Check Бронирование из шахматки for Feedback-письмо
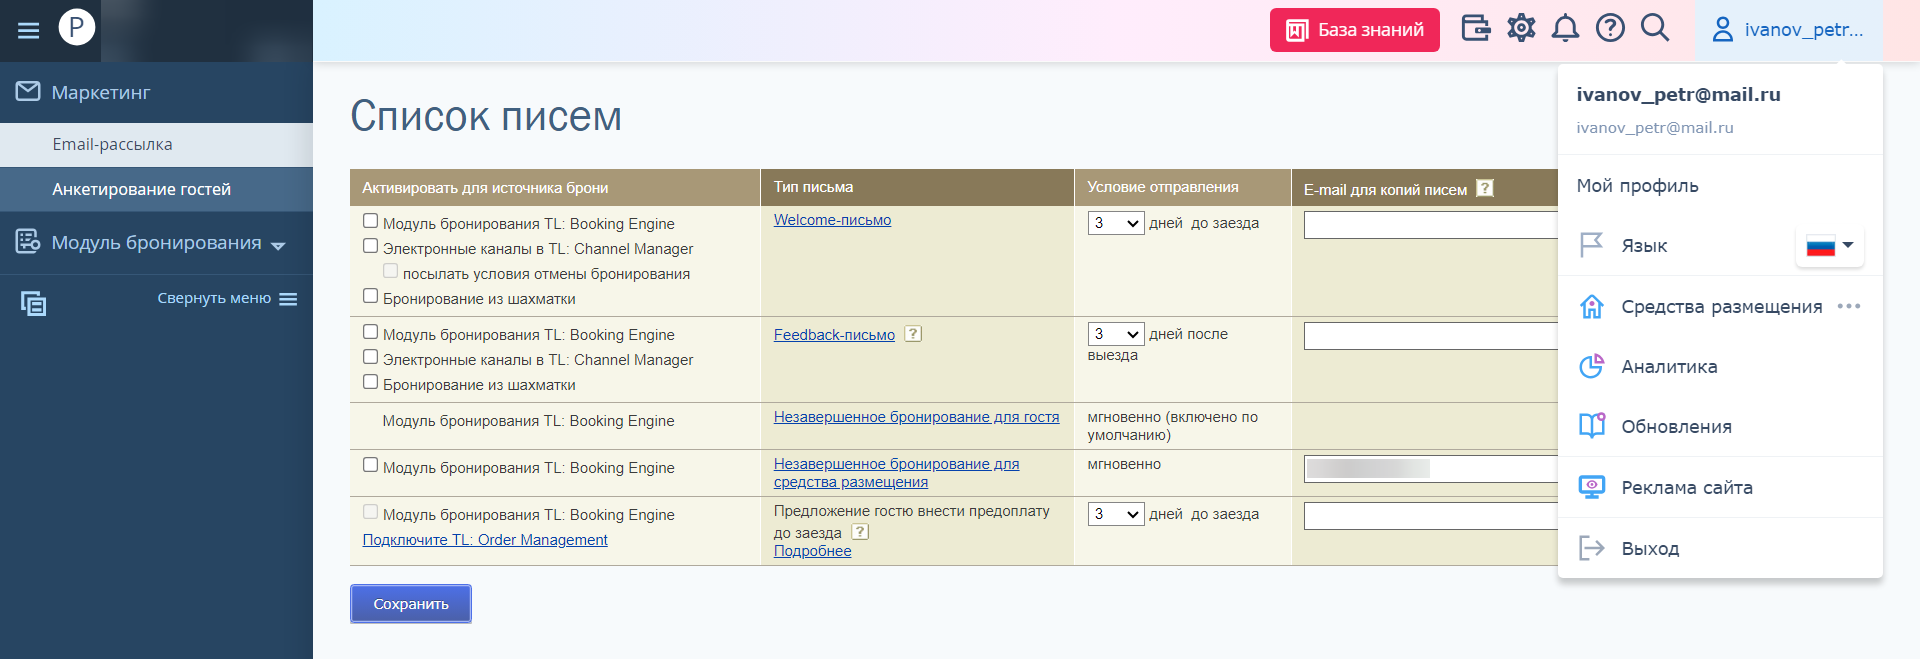1920x659 pixels. click(x=371, y=382)
